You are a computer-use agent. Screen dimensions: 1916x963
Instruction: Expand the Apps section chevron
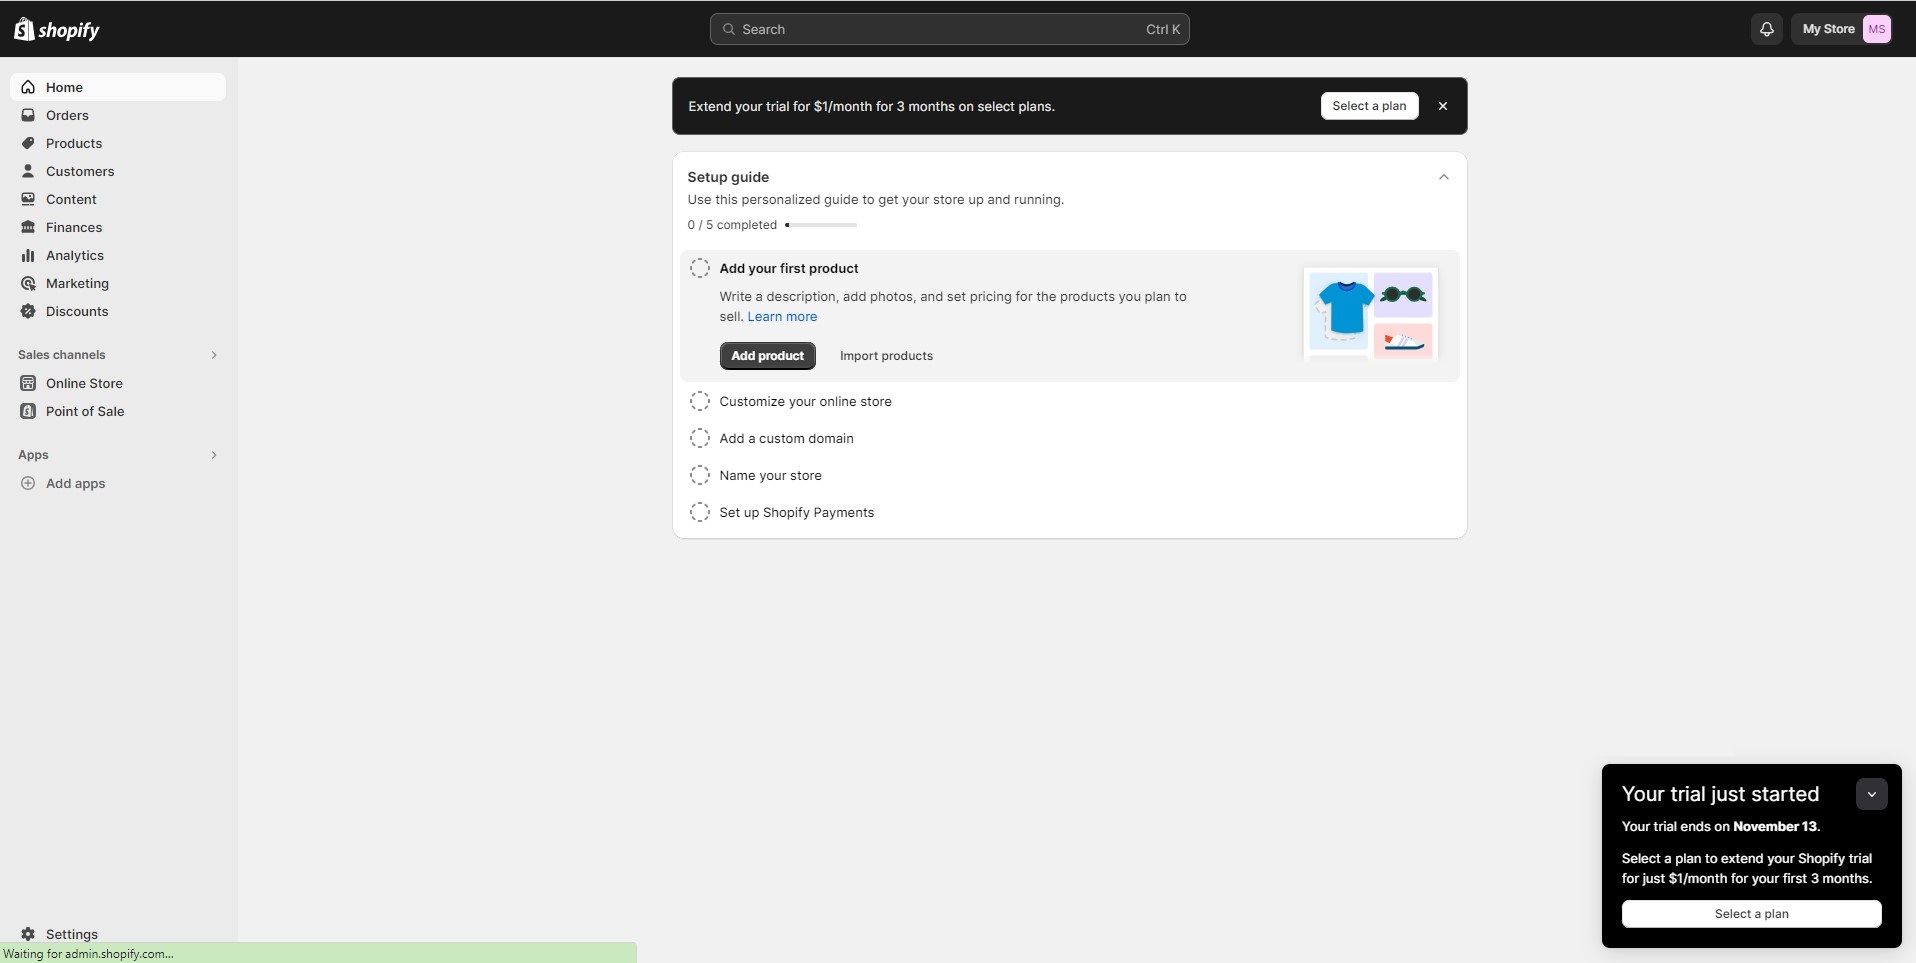point(214,455)
